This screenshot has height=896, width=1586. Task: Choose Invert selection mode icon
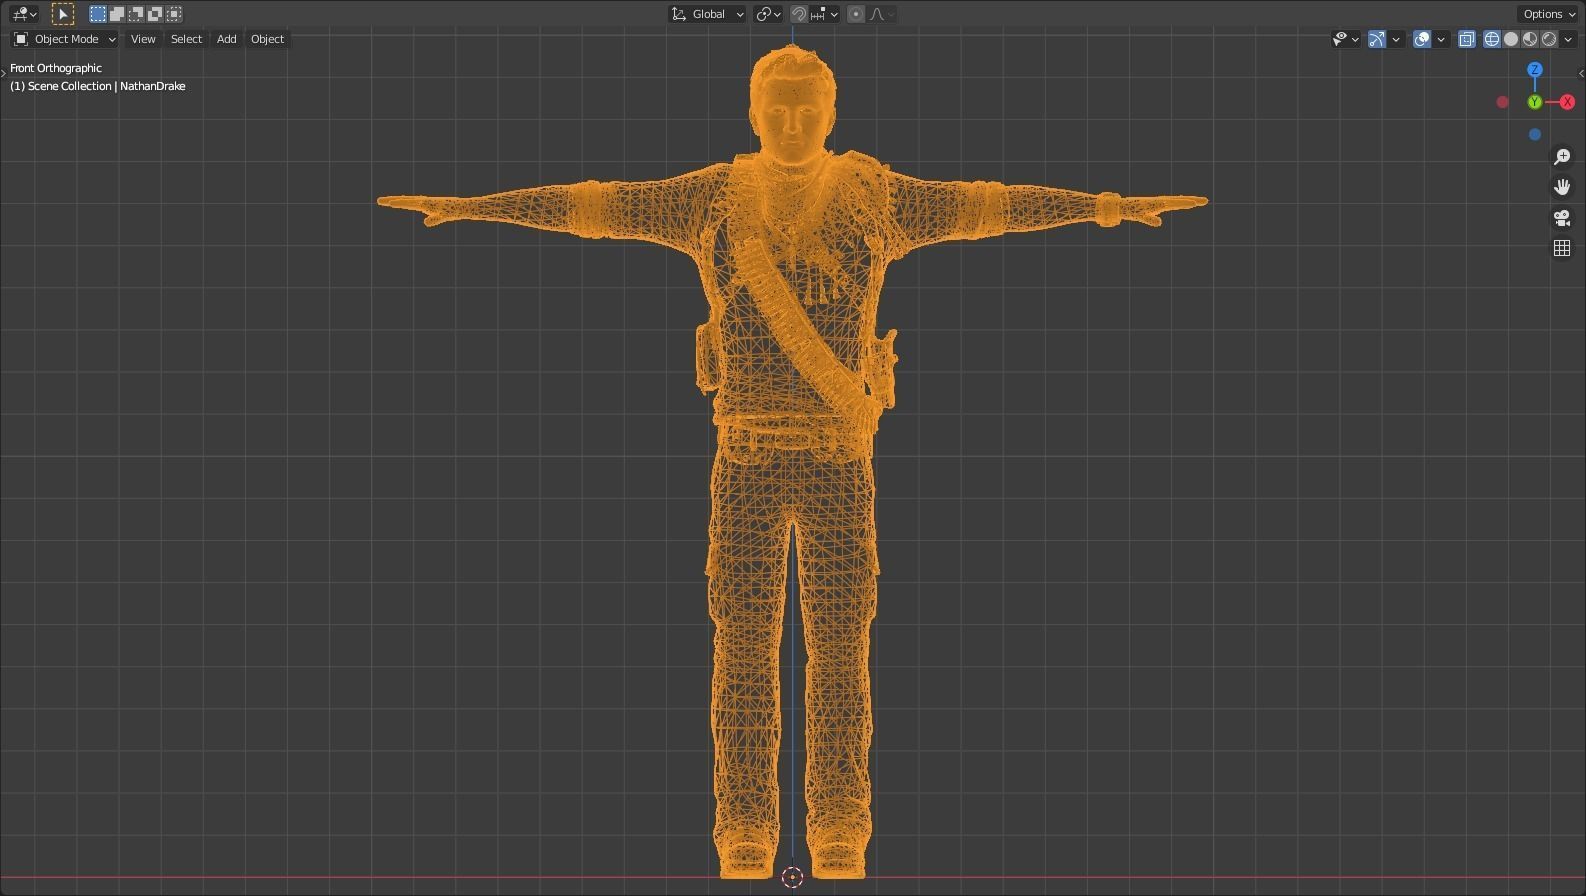[155, 14]
